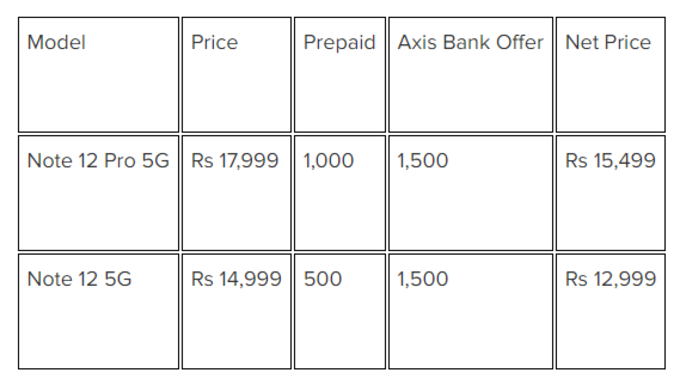Click Axis offer 1,500 for Note 12 Pro

pyautogui.click(x=471, y=193)
